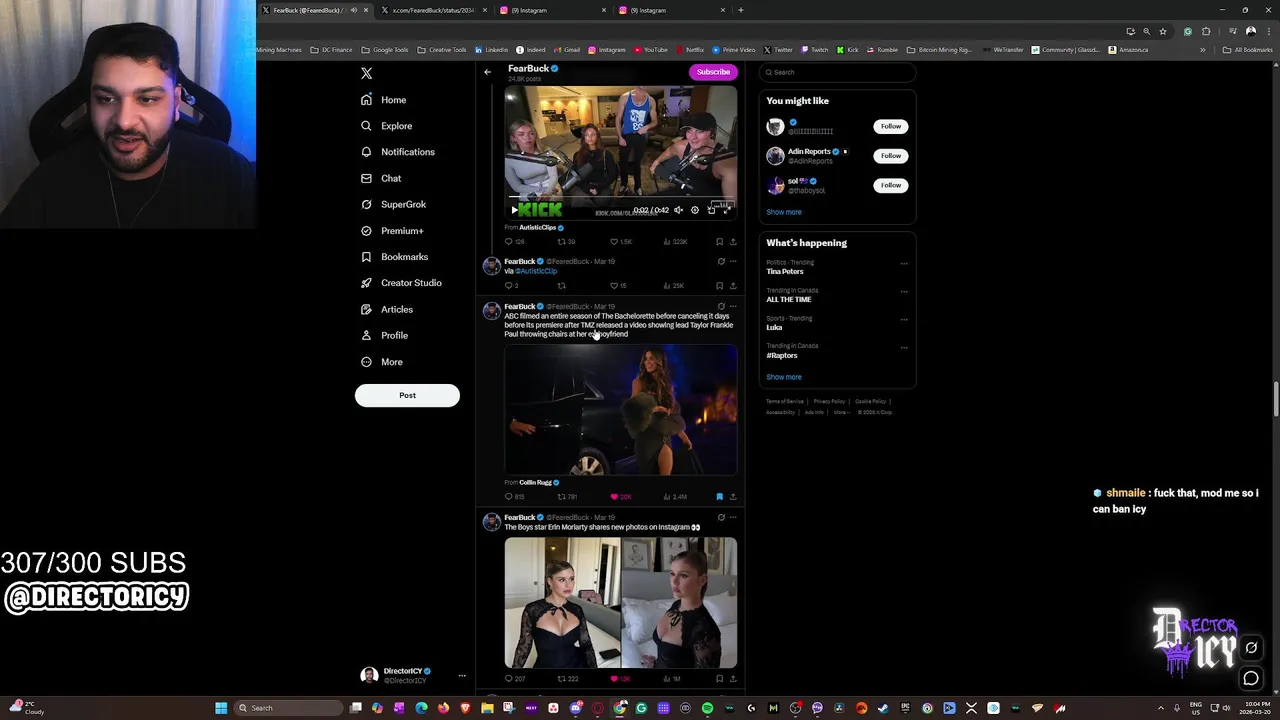The image size is (1280, 720).
Task: Click the X Search input field
Action: [x=838, y=72]
